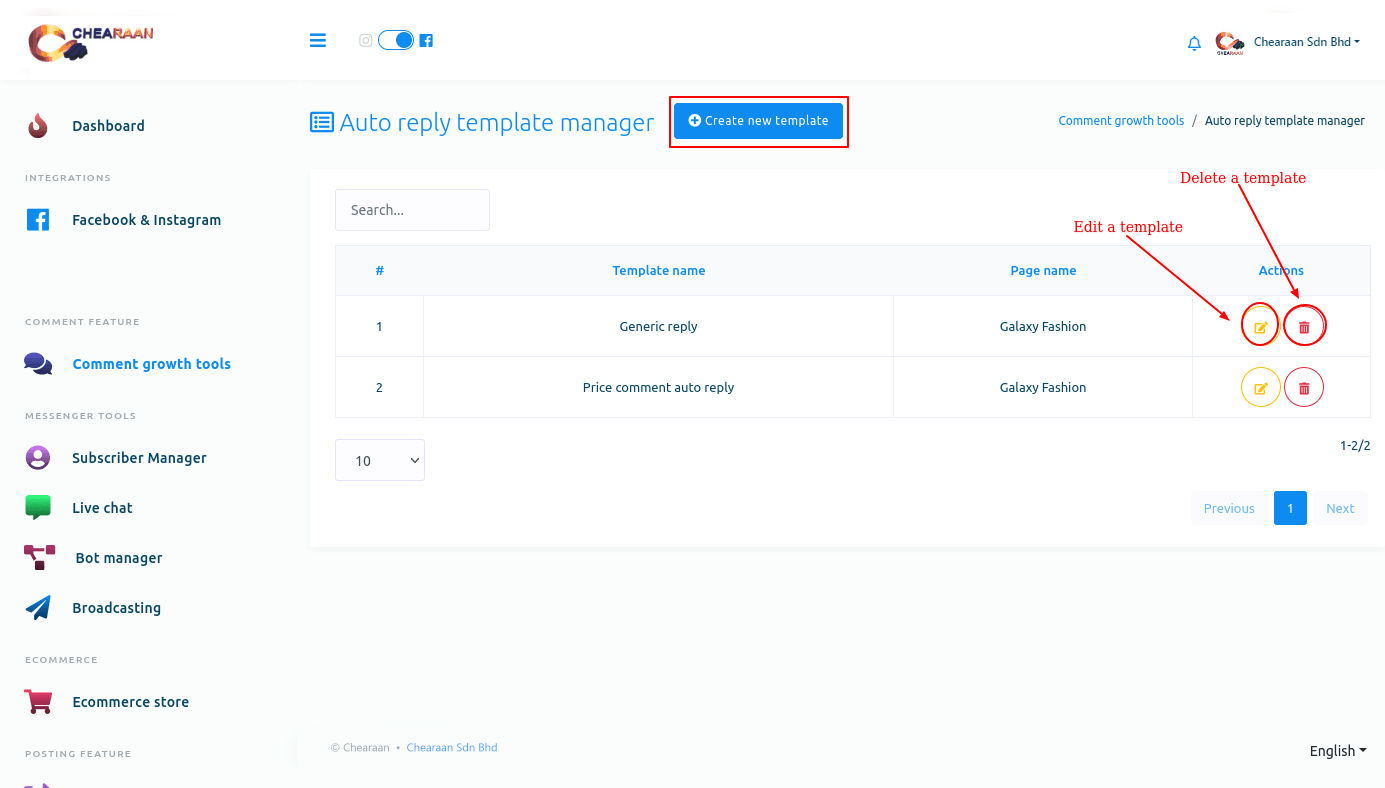The width and height of the screenshot is (1385, 788).
Task: Click the Facebook icon beside the toggle
Action: pos(426,41)
